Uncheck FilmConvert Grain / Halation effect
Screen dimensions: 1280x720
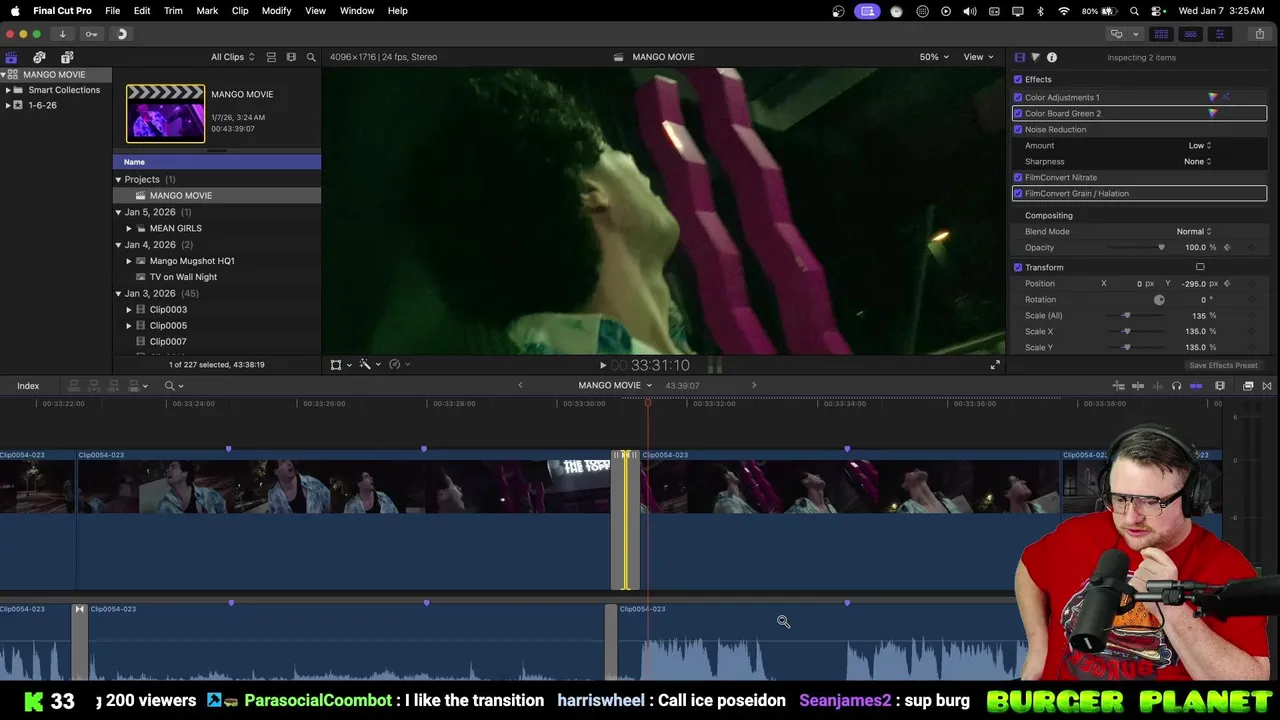click(1018, 193)
